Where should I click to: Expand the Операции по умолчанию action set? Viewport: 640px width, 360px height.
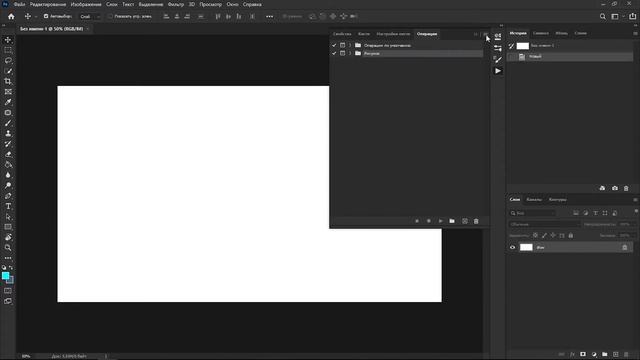(x=350, y=45)
